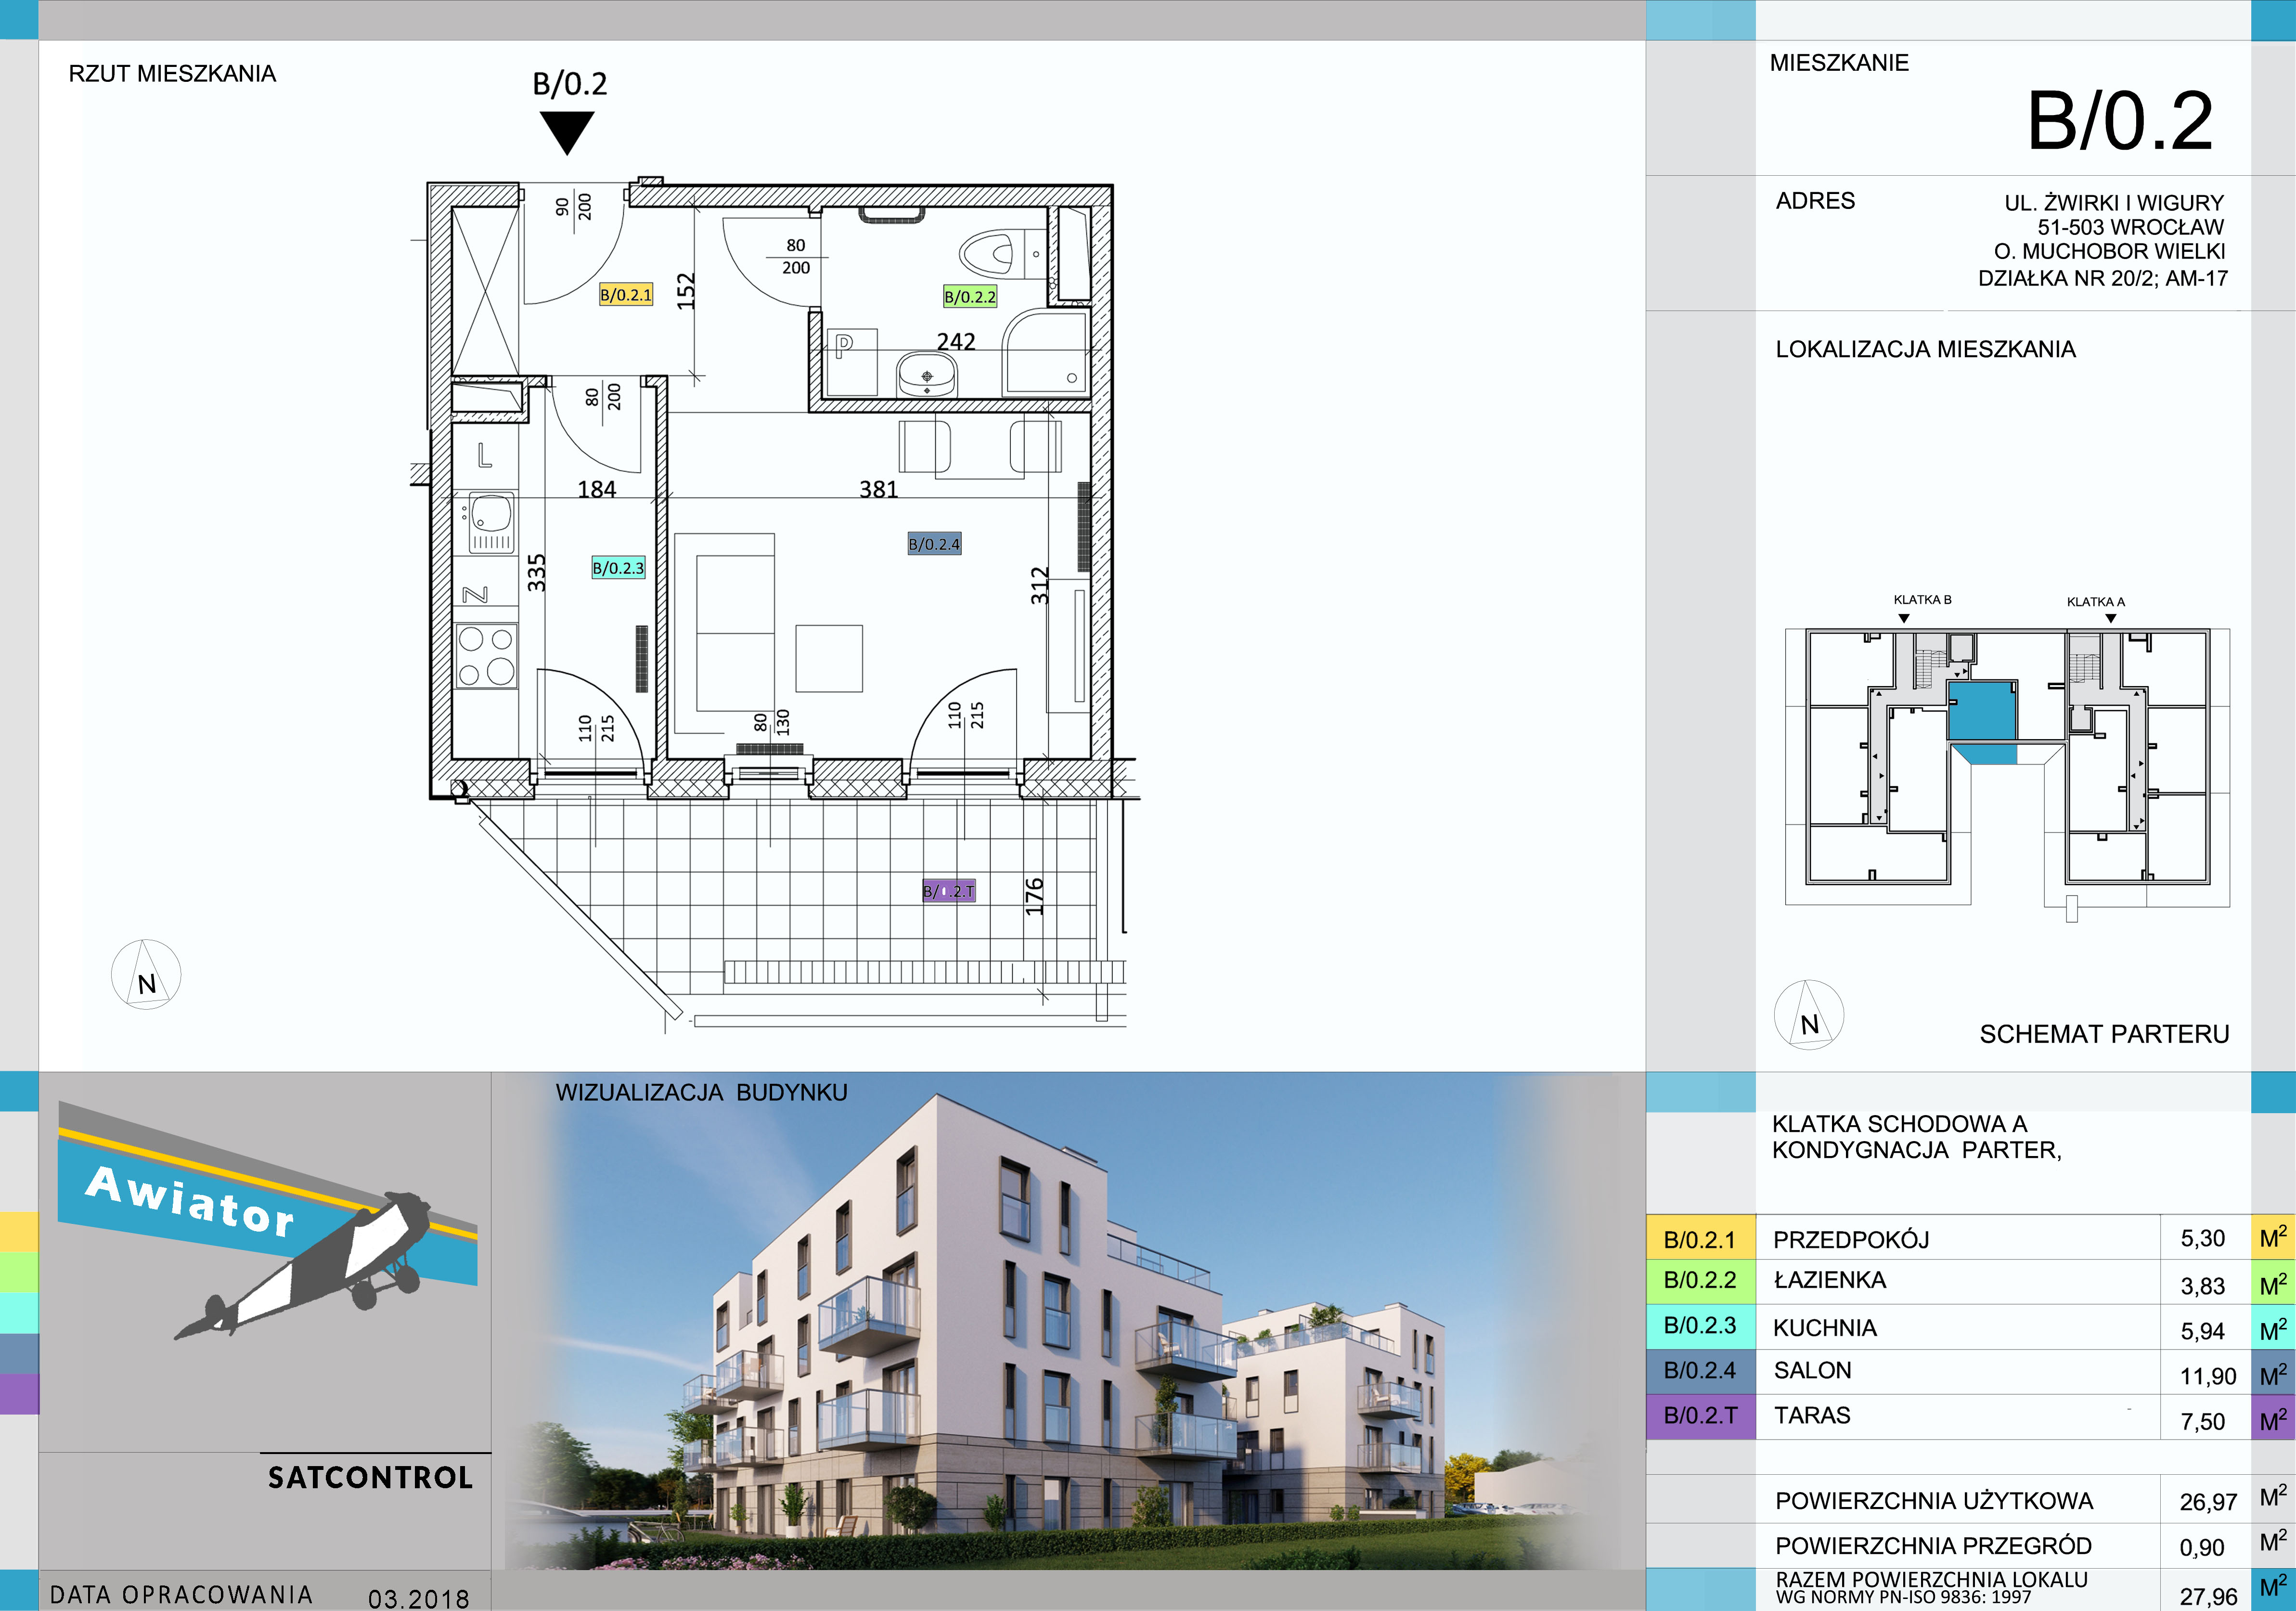Viewport: 2296px width, 1611px height.
Task: Click the 381 dimension in the salon
Action: pyautogui.click(x=879, y=489)
